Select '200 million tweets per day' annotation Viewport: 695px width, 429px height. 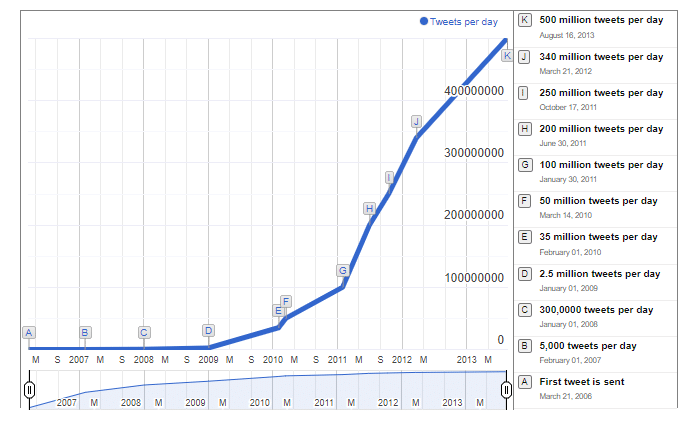(x=601, y=129)
